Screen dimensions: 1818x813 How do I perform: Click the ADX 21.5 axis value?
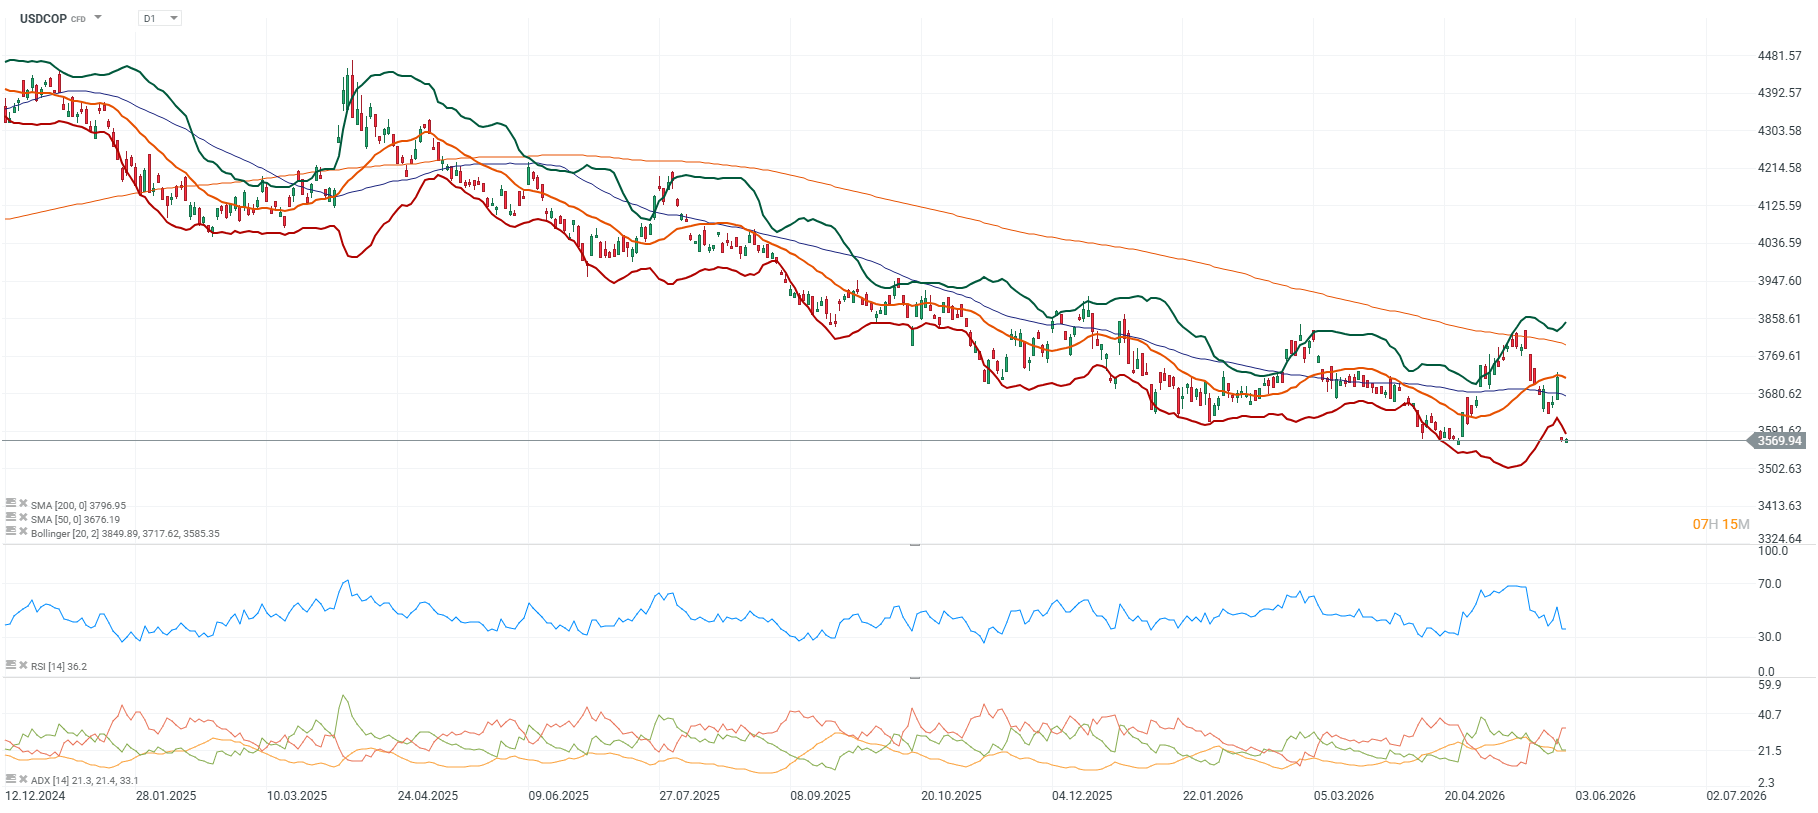1770,751
